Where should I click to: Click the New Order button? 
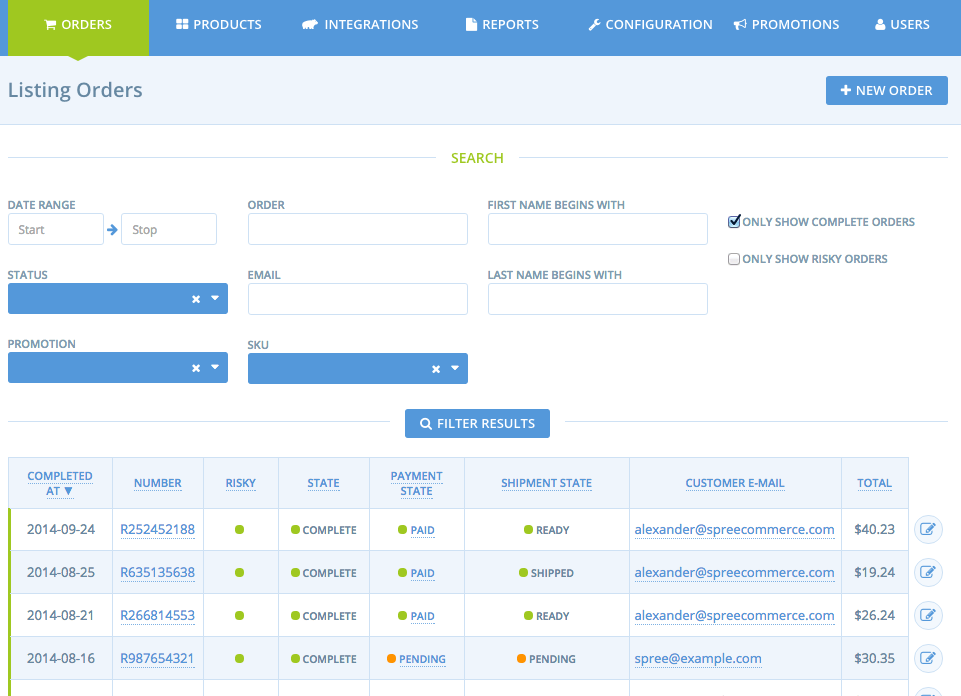[886, 90]
